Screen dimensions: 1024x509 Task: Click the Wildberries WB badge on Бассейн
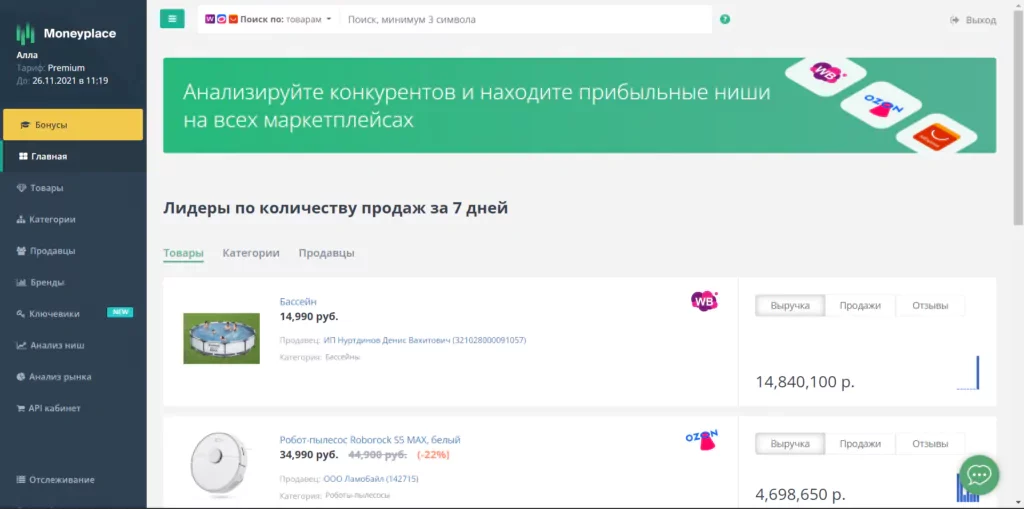[704, 300]
